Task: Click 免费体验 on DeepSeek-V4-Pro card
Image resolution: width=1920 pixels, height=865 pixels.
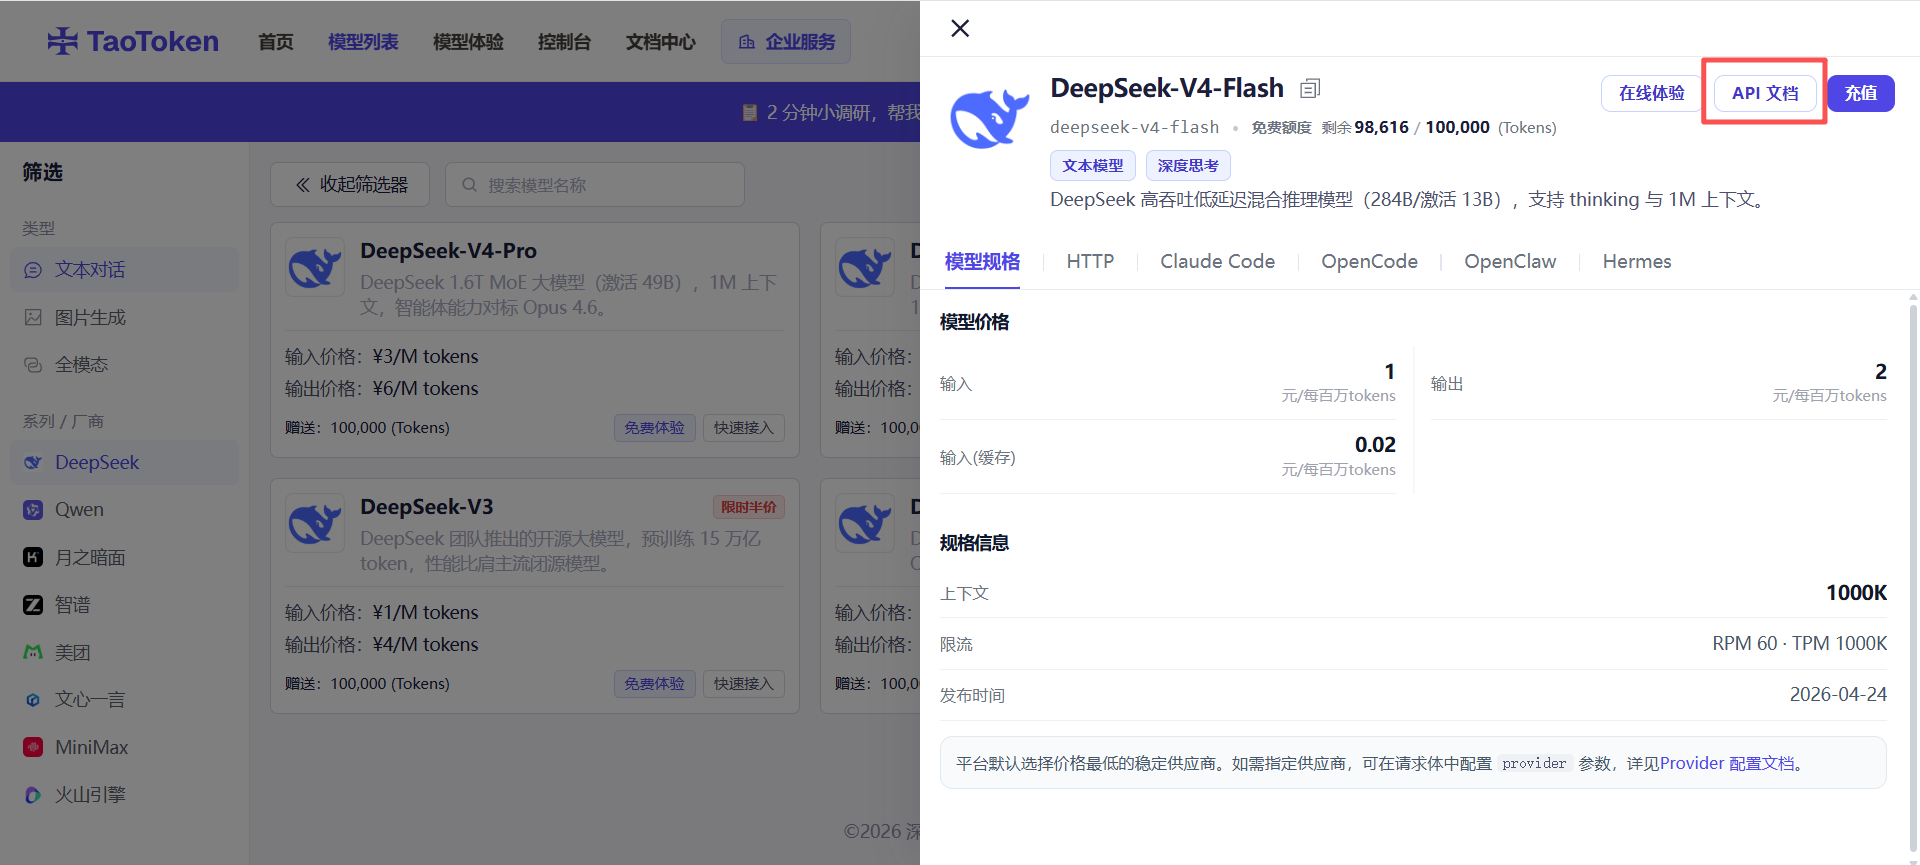Action: tap(655, 428)
